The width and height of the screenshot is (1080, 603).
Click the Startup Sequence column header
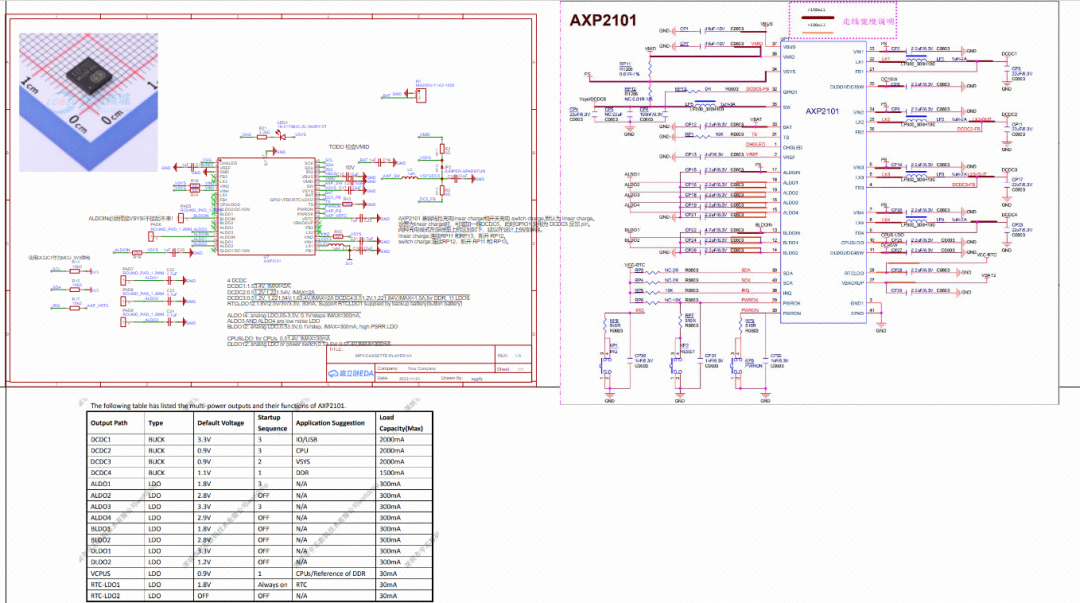270,421
